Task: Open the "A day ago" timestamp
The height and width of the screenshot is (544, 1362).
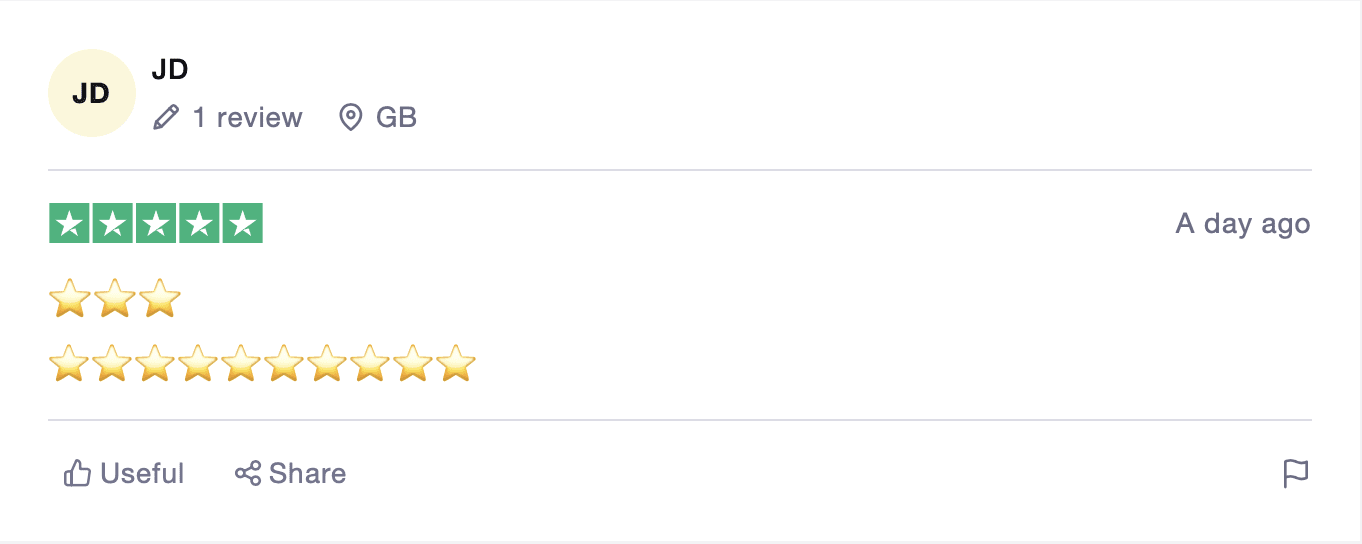Action: click(1242, 223)
